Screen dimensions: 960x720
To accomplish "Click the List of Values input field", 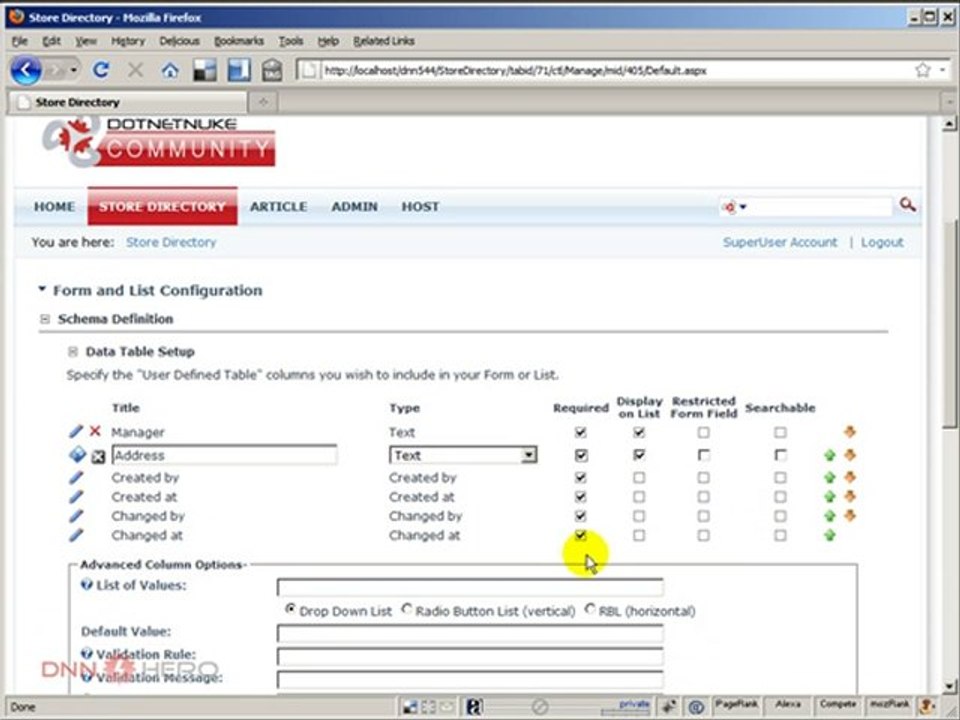I will 470,587.
